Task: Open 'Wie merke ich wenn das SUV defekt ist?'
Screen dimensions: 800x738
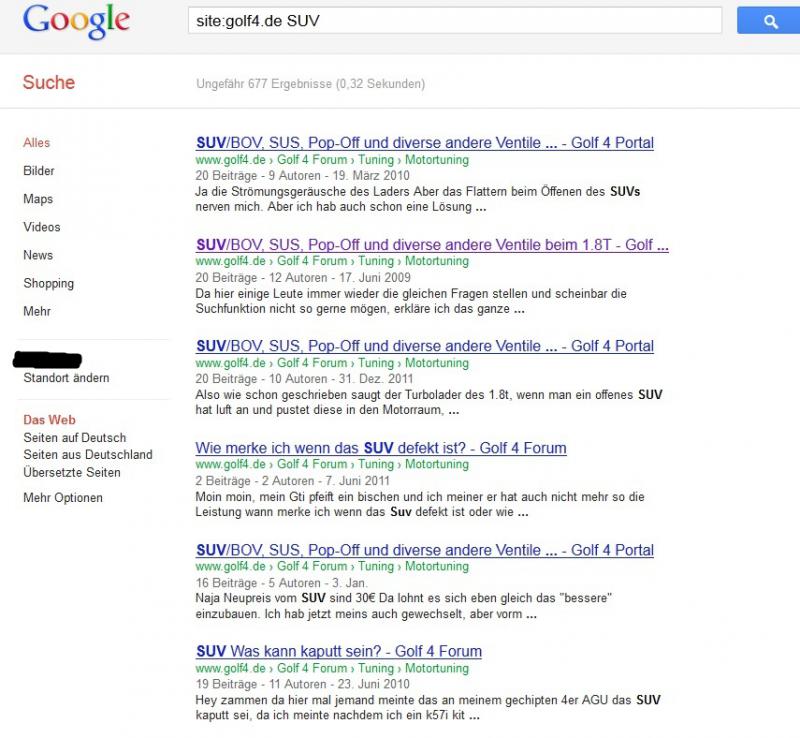Action: click(381, 448)
